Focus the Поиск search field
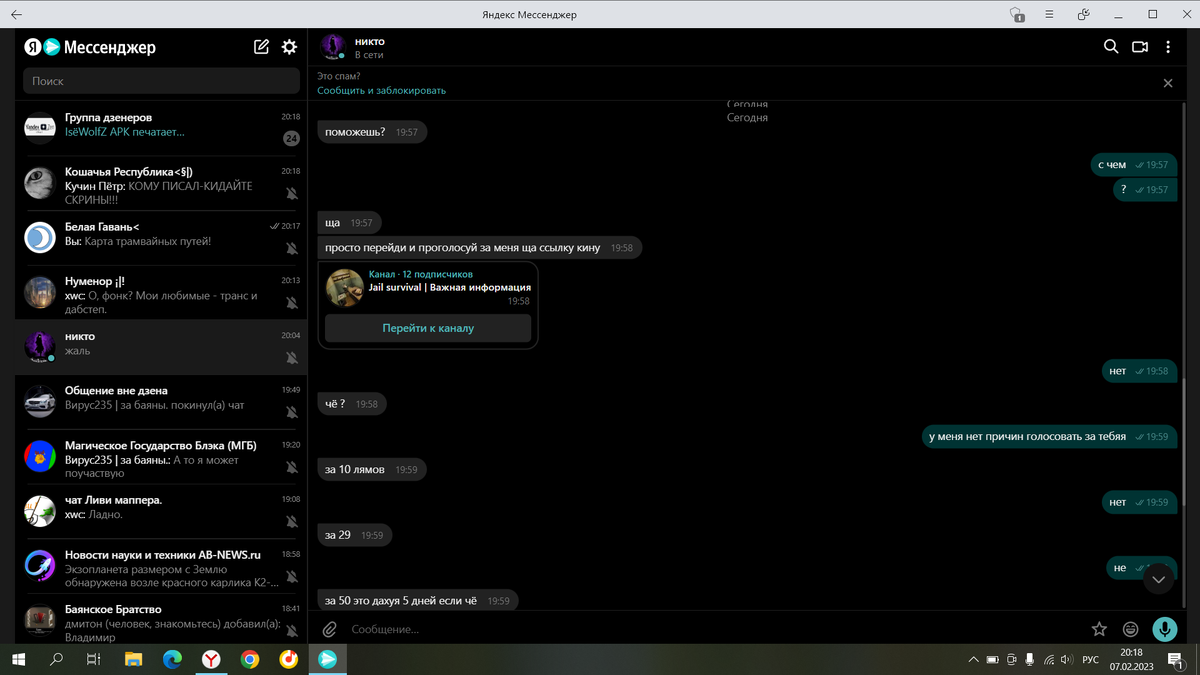The image size is (1200, 675). (x=161, y=81)
